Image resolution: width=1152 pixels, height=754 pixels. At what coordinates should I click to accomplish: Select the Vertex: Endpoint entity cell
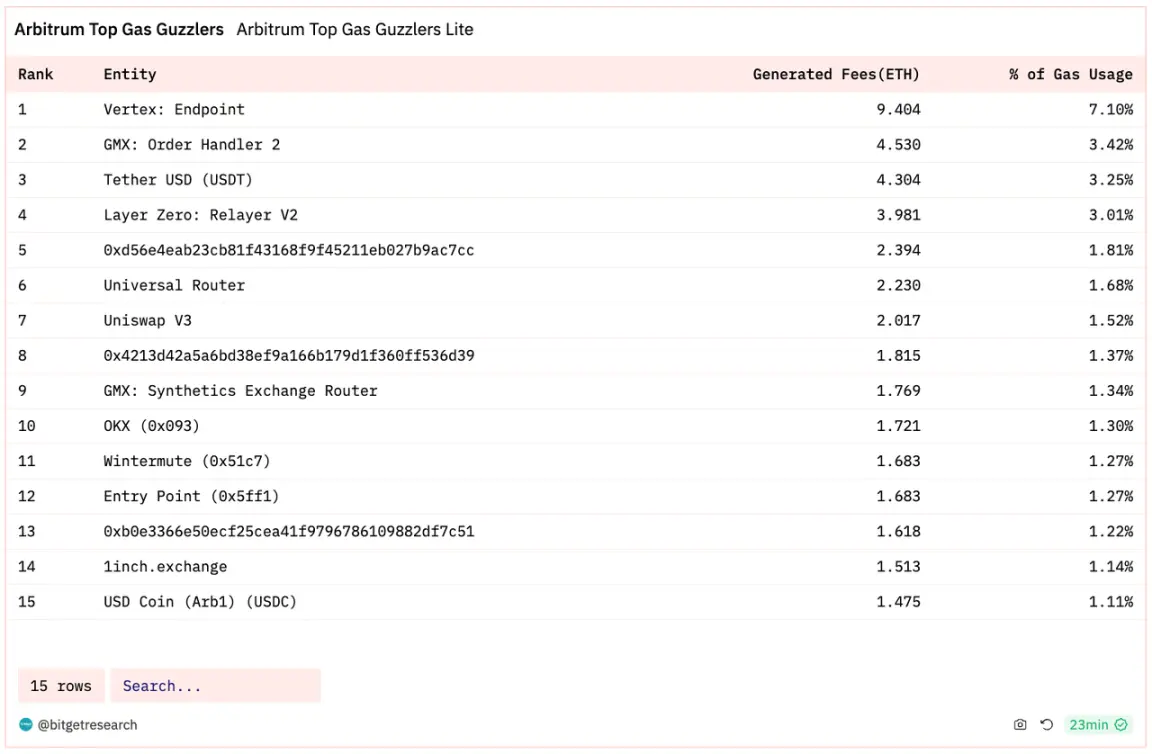(x=174, y=110)
